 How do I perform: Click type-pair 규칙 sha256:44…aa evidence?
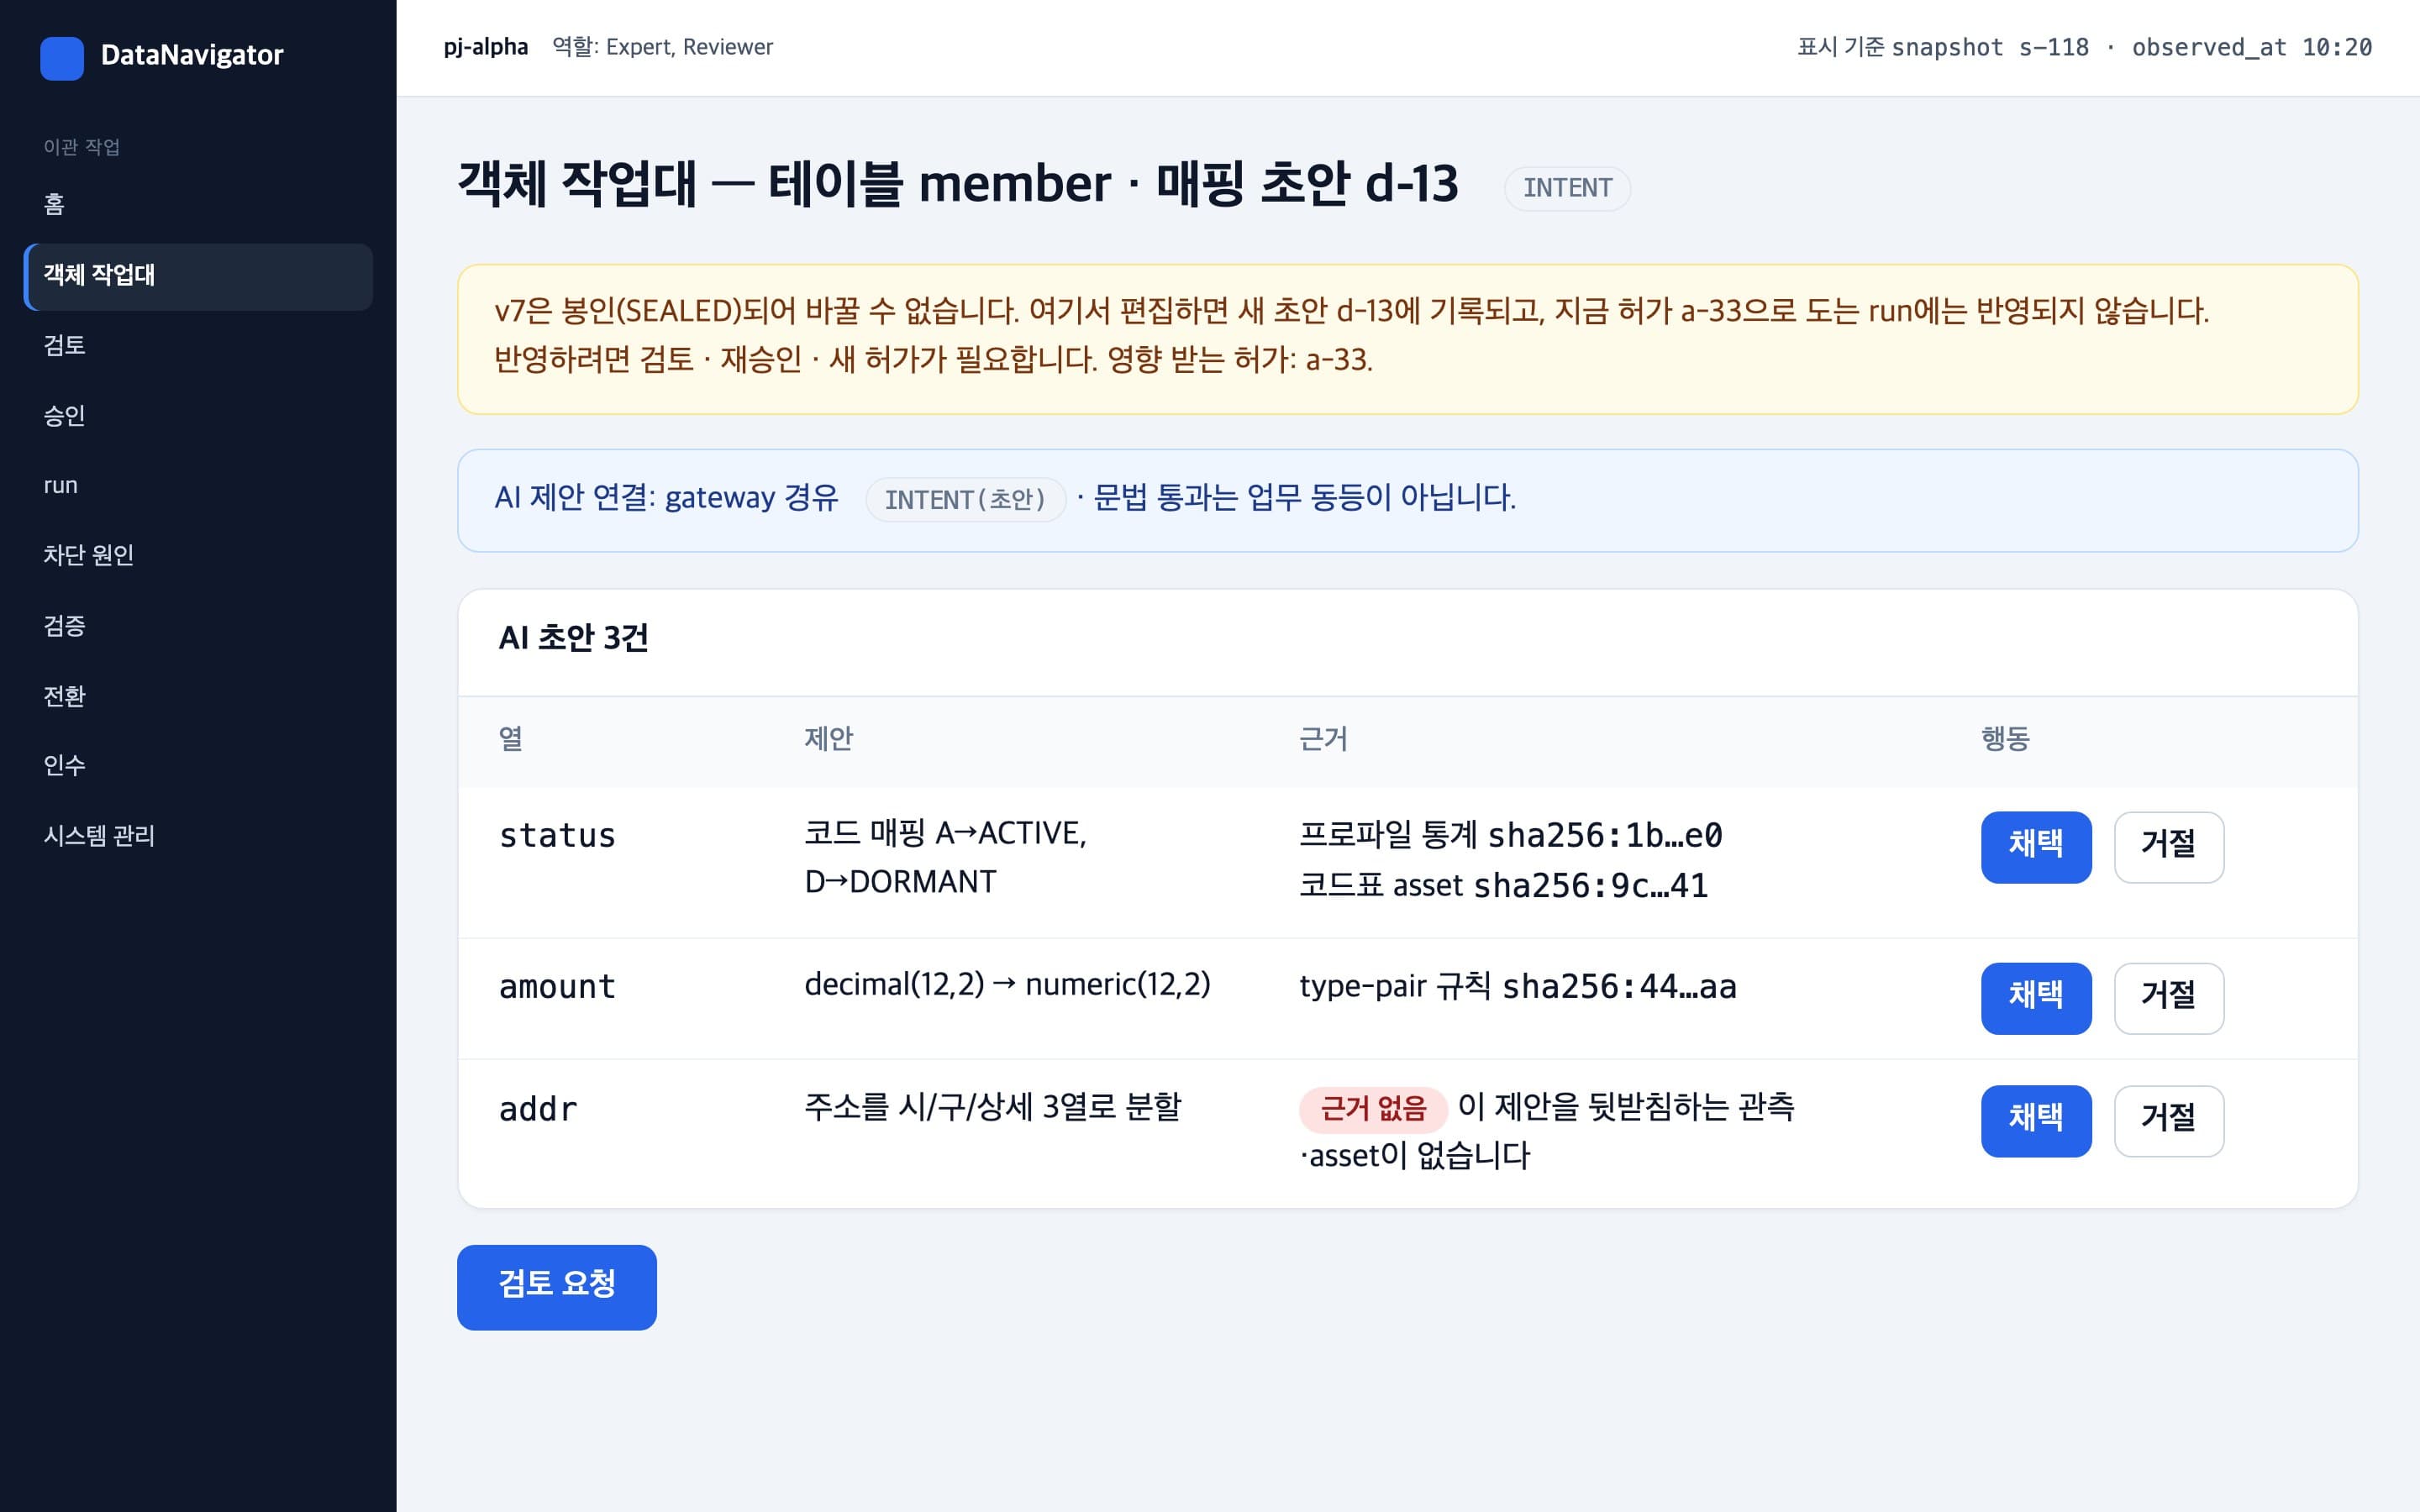(x=1518, y=986)
